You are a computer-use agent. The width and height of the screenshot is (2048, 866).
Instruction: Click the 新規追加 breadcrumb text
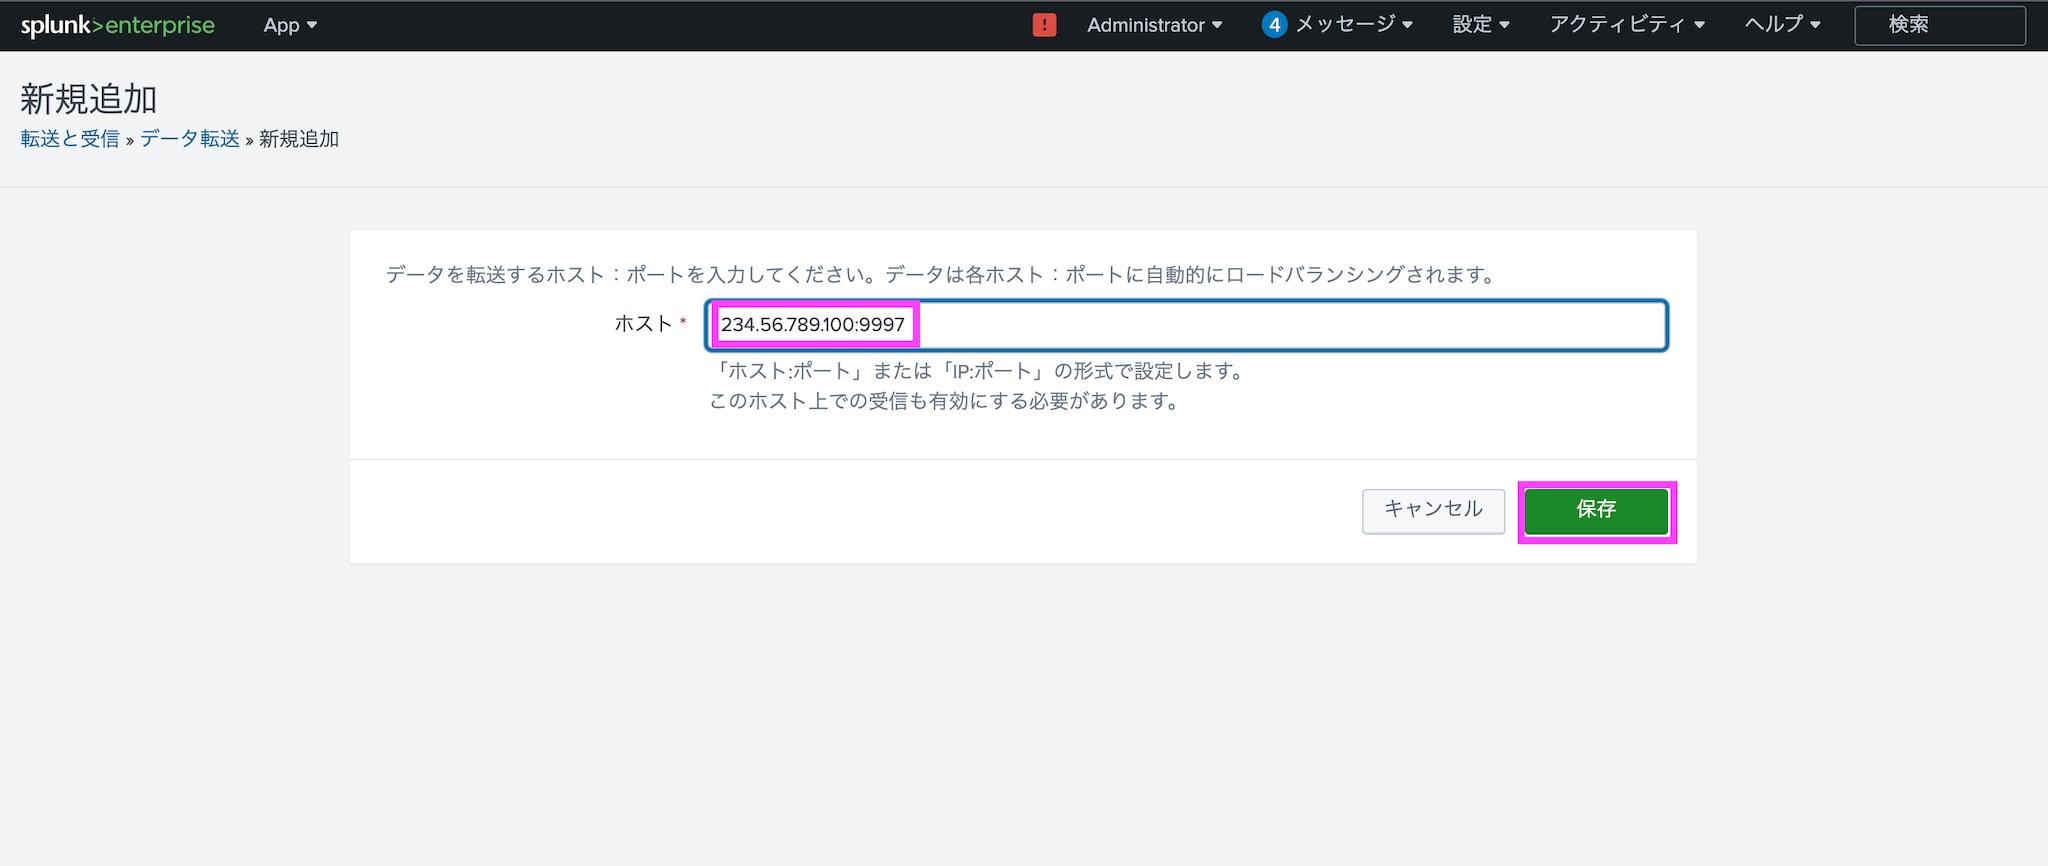(x=299, y=139)
